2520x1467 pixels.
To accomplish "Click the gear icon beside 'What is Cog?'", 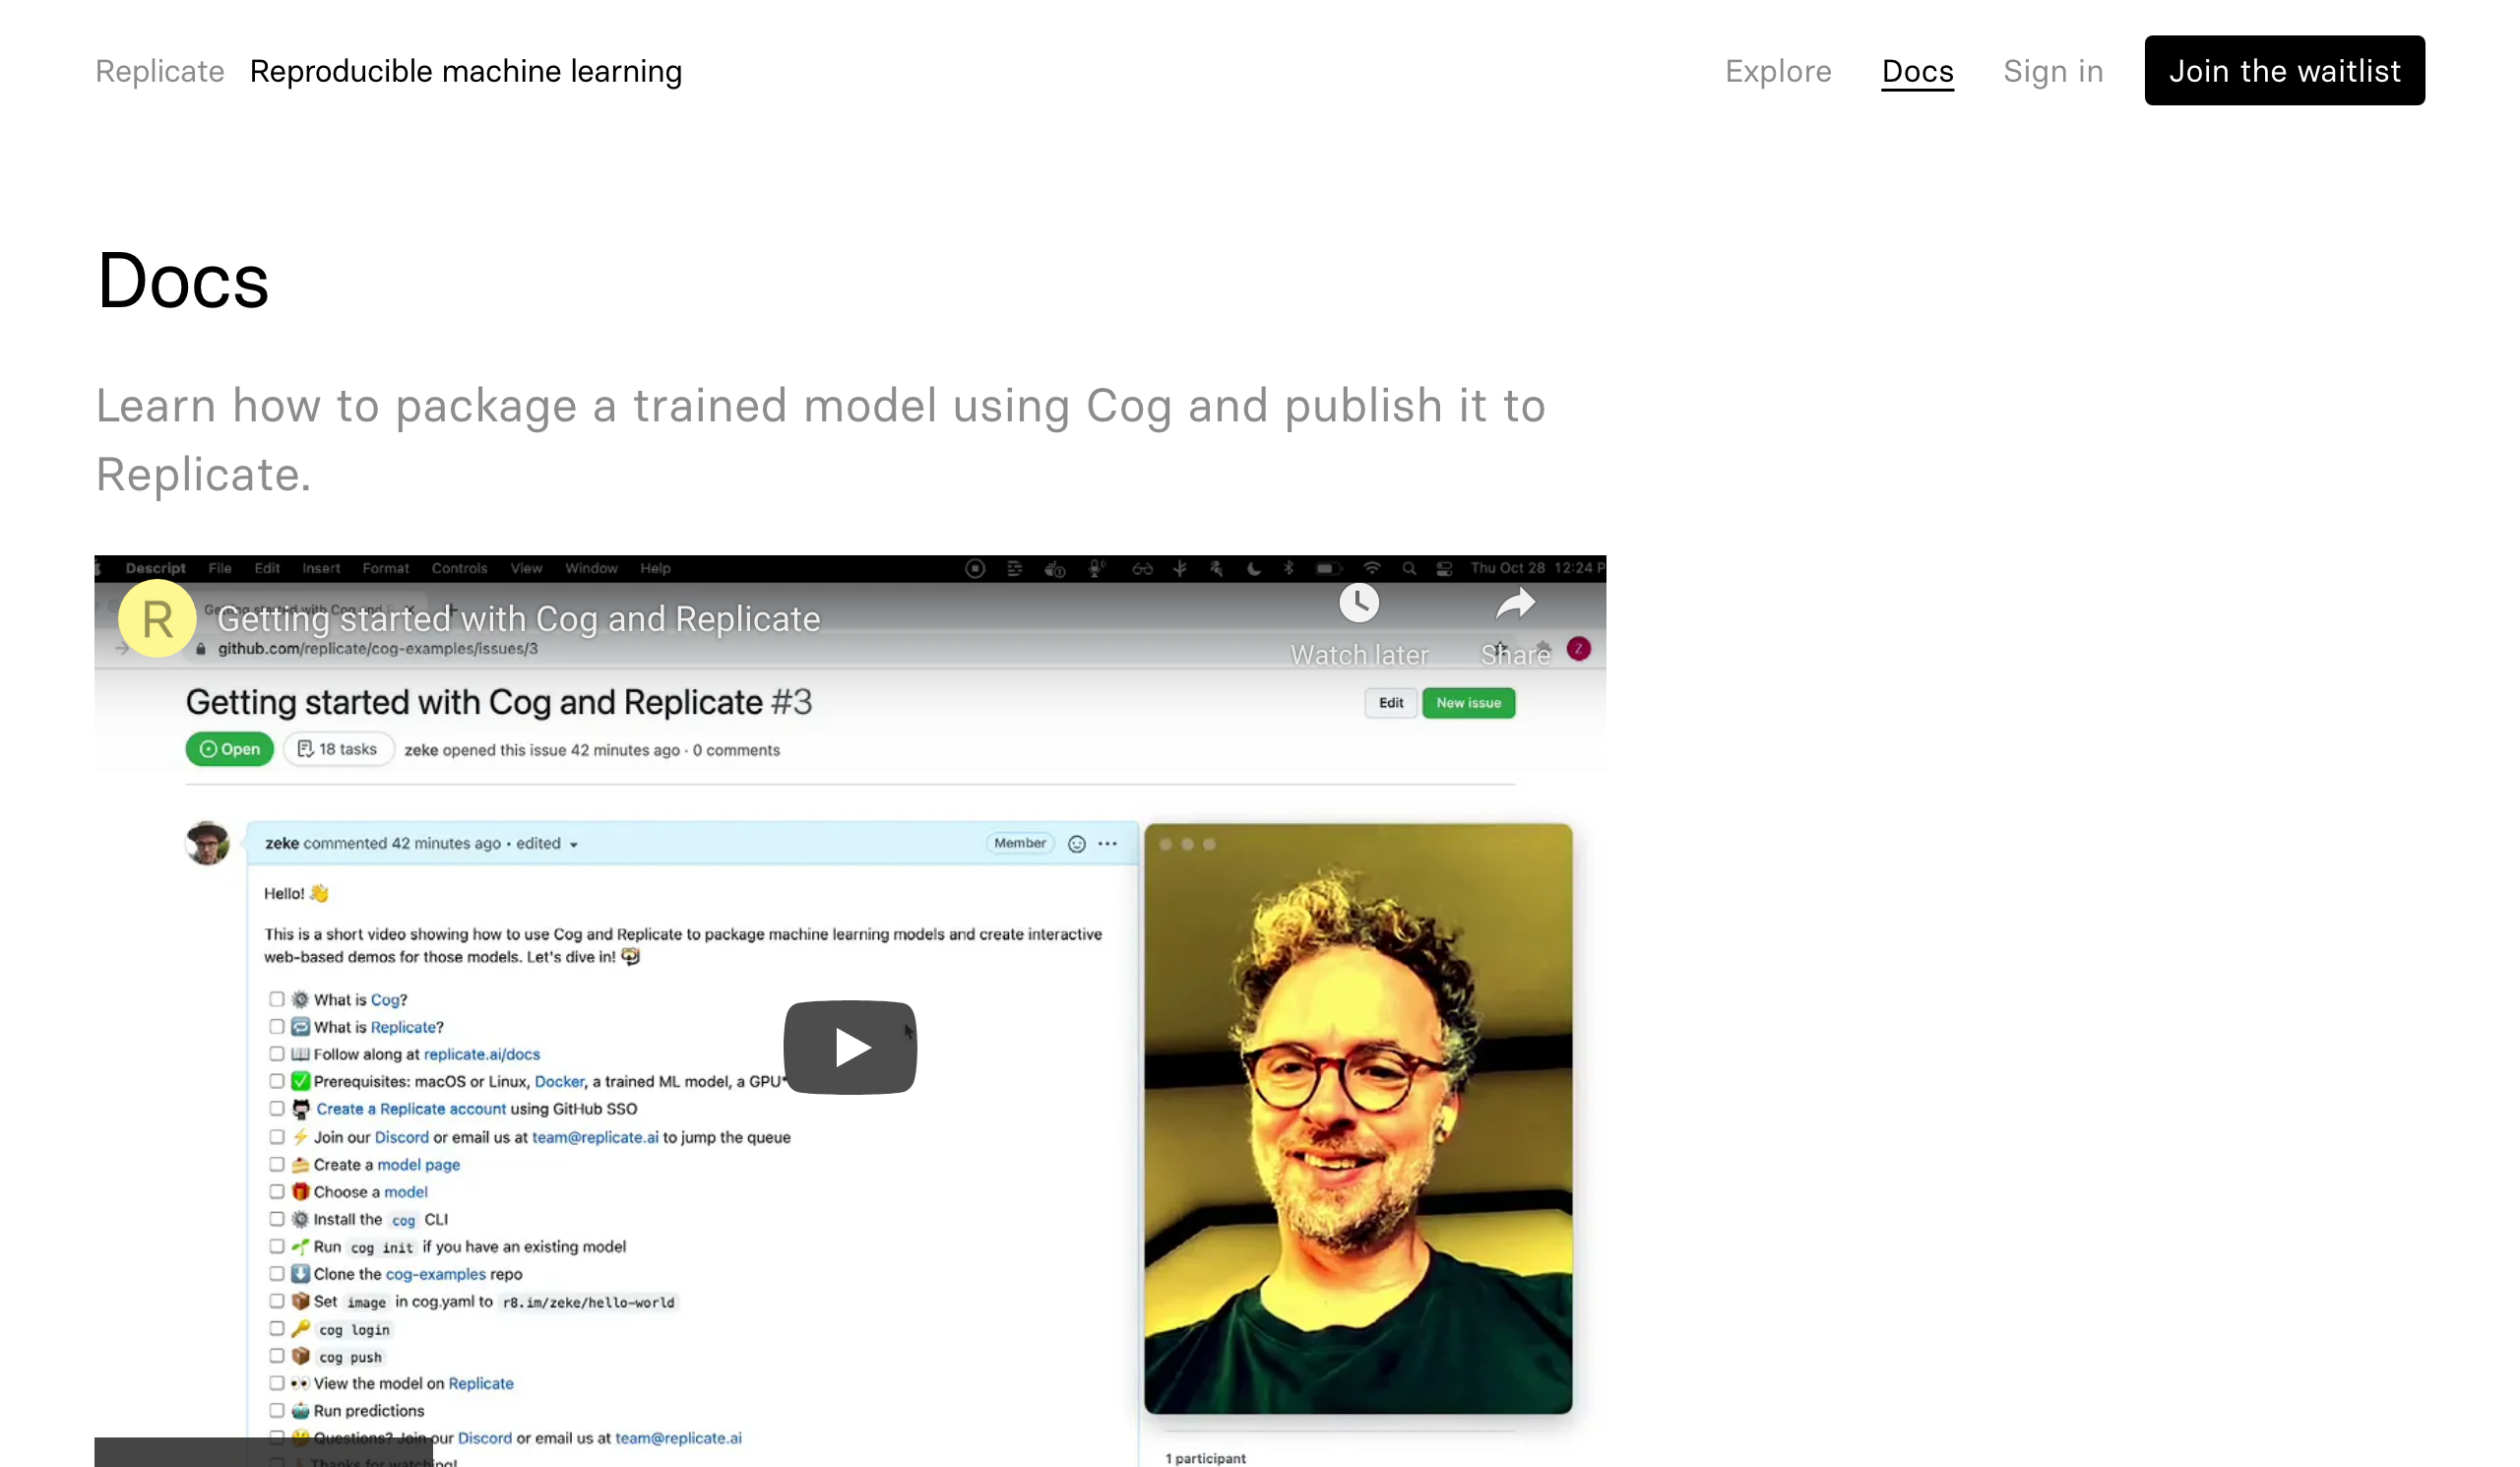I will pyautogui.click(x=300, y=999).
